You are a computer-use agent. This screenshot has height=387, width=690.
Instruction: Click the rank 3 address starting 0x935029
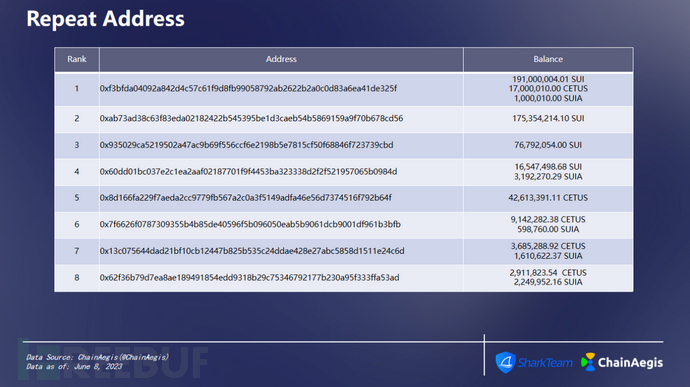click(246, 145)
